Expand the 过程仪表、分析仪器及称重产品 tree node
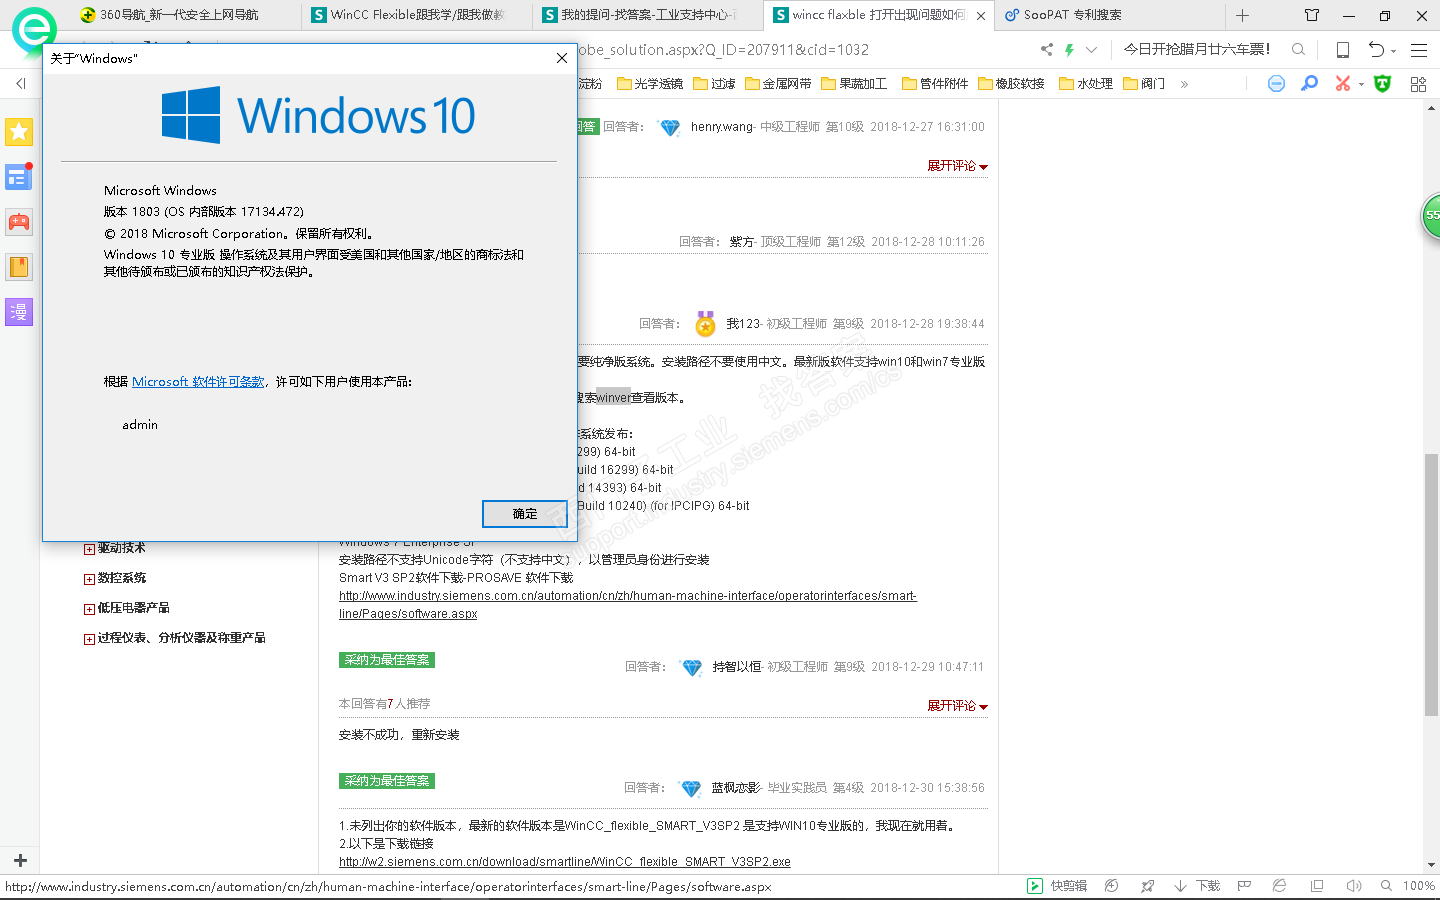The width and height of the screenshot is (1440, 900). [x=89, y=639]
